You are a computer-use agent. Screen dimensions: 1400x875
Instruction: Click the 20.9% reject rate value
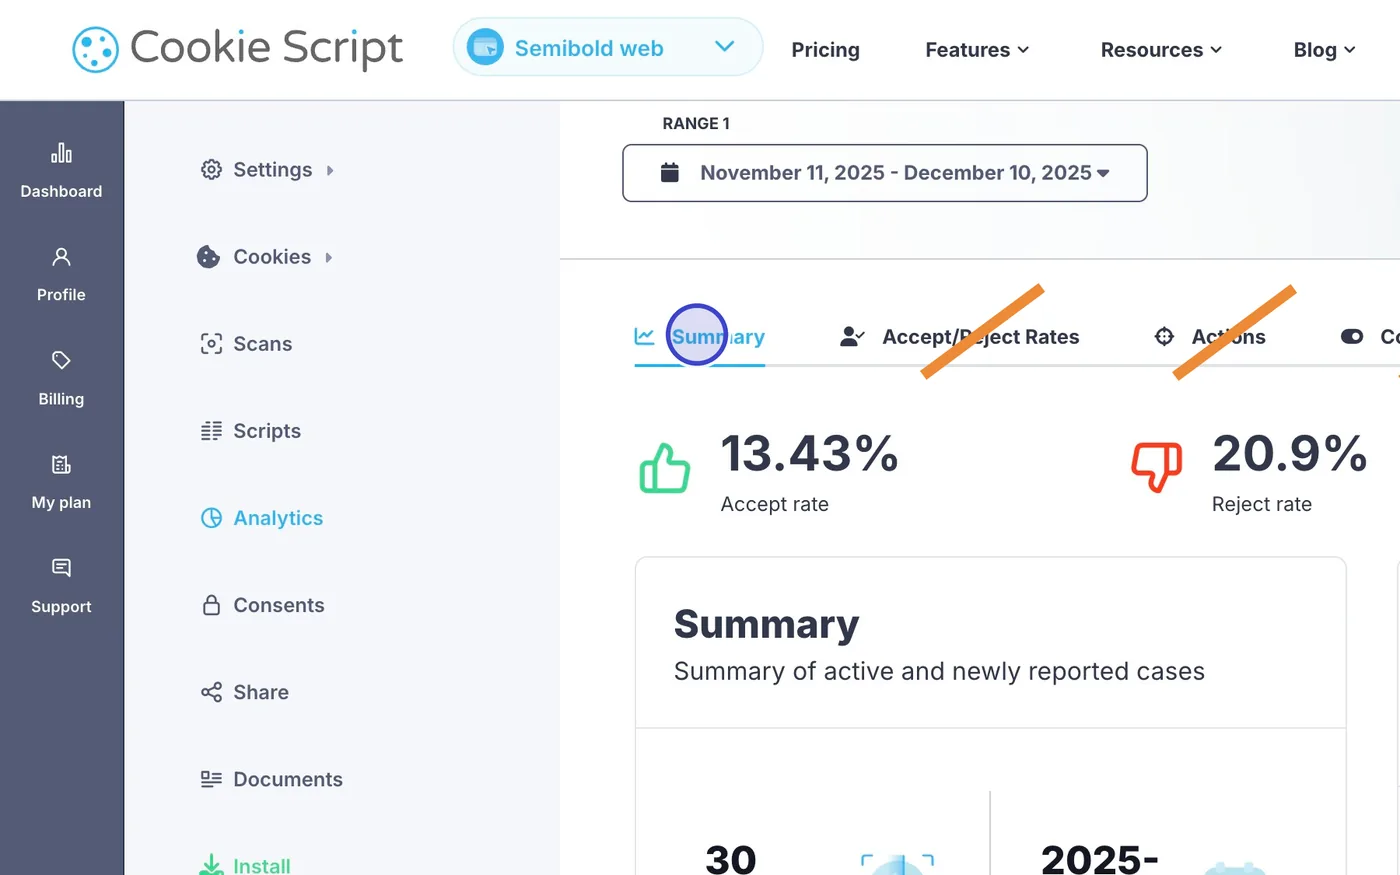click(x=1289, y=453)
